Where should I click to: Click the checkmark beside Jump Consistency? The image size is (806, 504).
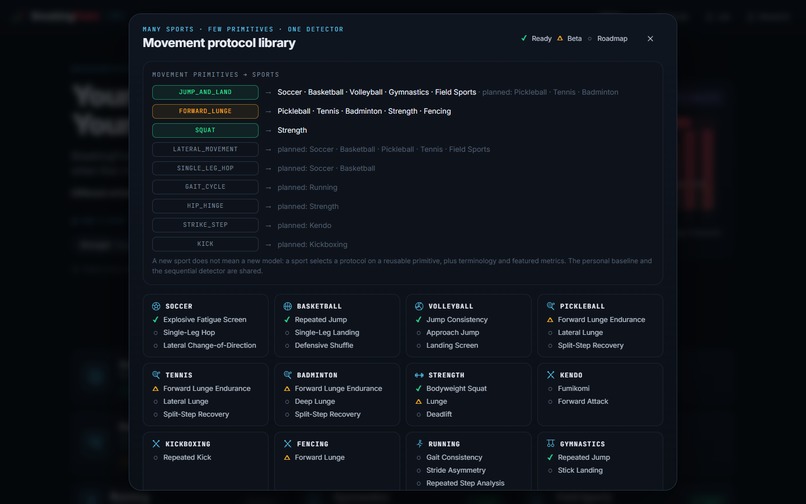(418, 319)
